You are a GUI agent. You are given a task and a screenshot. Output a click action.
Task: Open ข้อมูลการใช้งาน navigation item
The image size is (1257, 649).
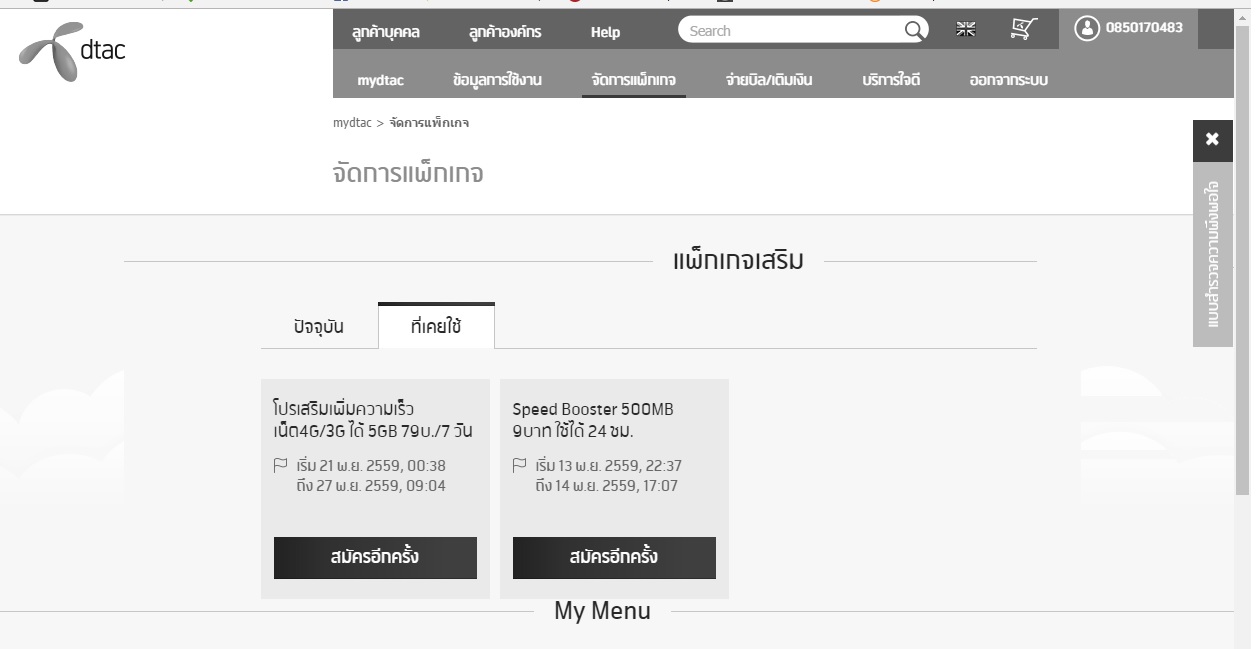point(497,80)
